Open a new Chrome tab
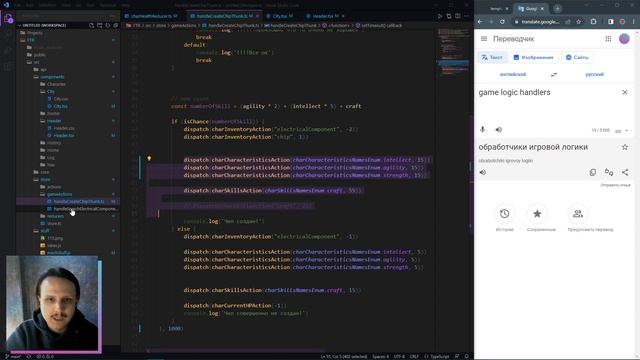The image size is (640, 360). [557, 9]
